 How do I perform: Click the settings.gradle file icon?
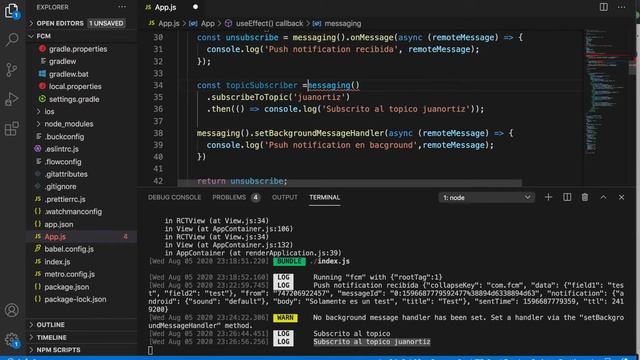42,99
